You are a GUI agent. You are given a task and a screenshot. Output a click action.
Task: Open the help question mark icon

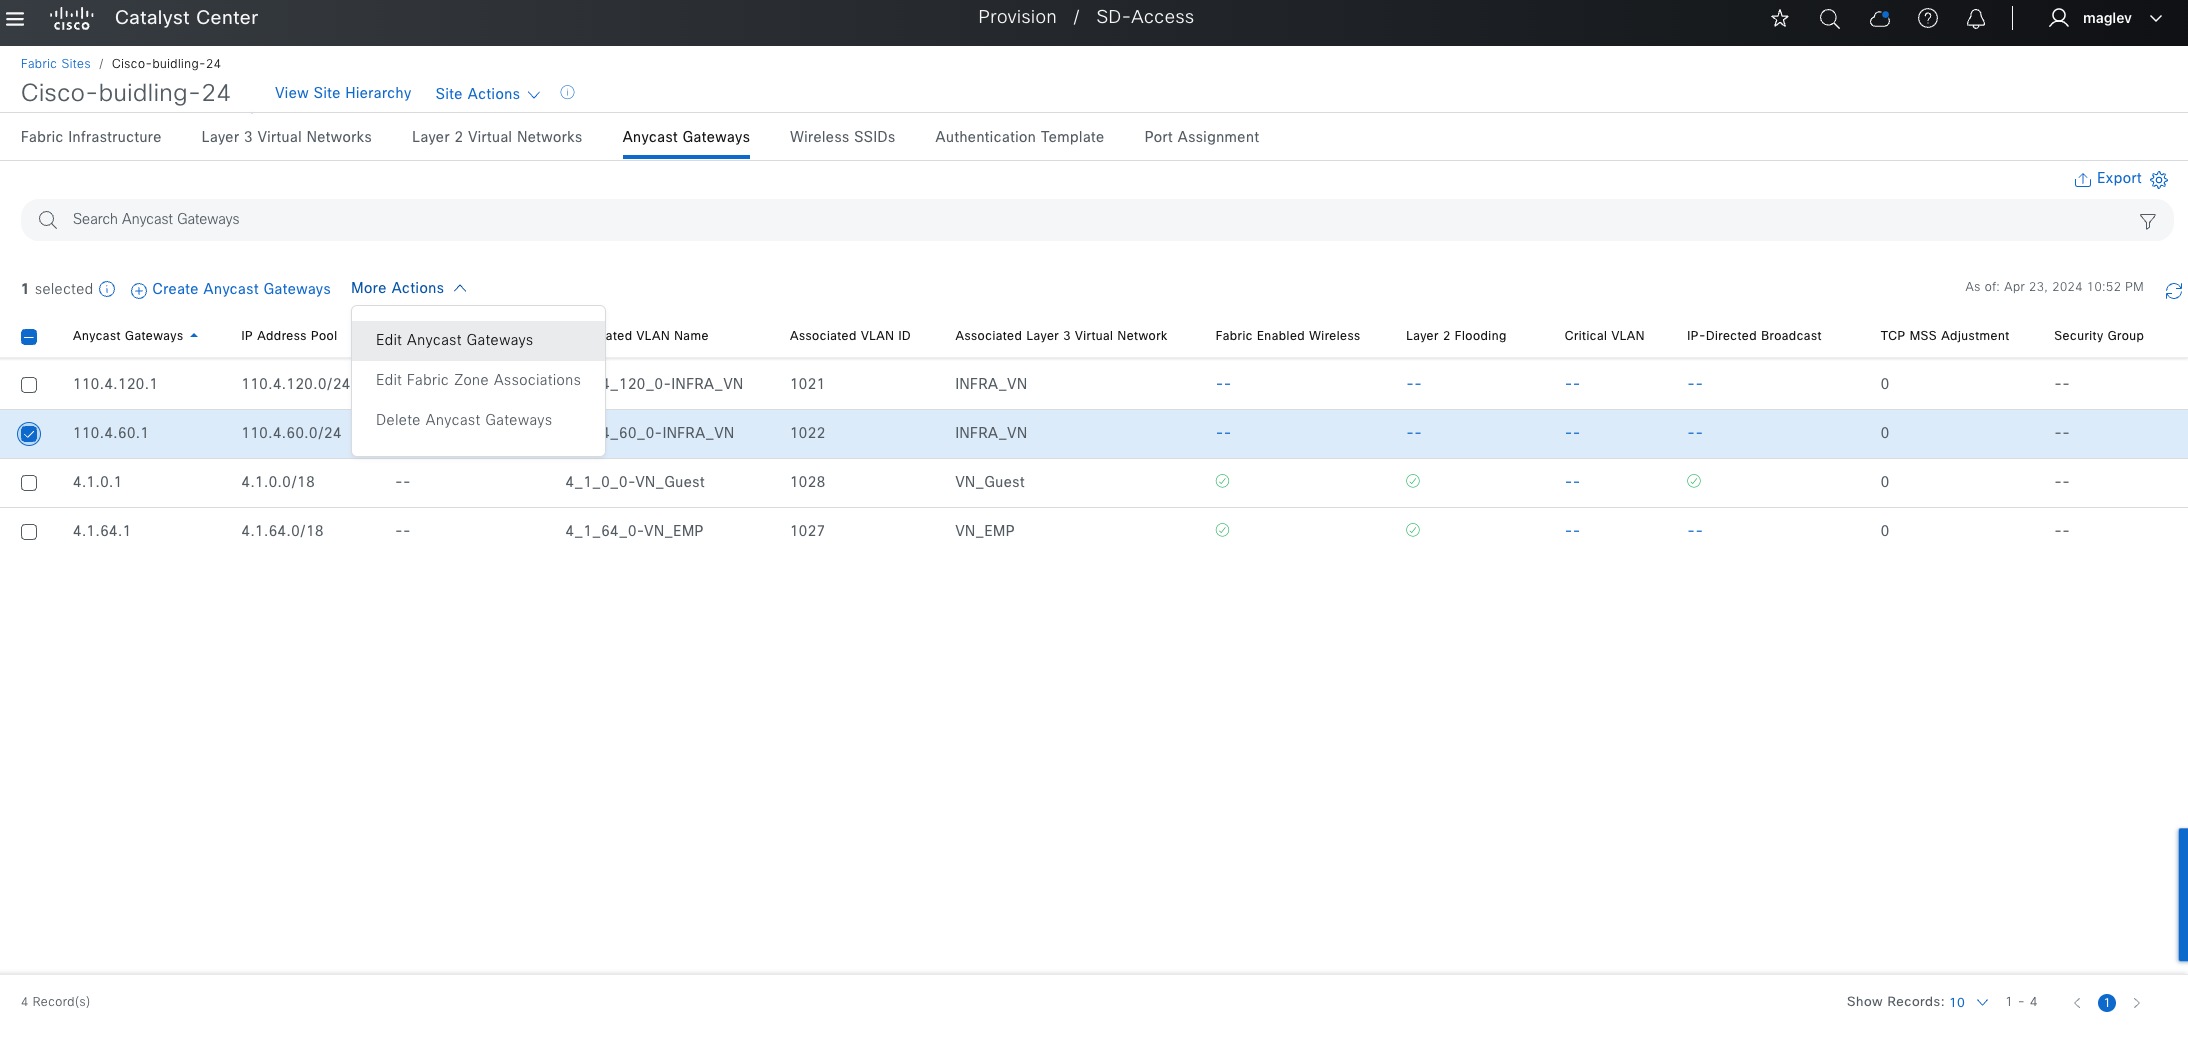[x=1927, y=18]
